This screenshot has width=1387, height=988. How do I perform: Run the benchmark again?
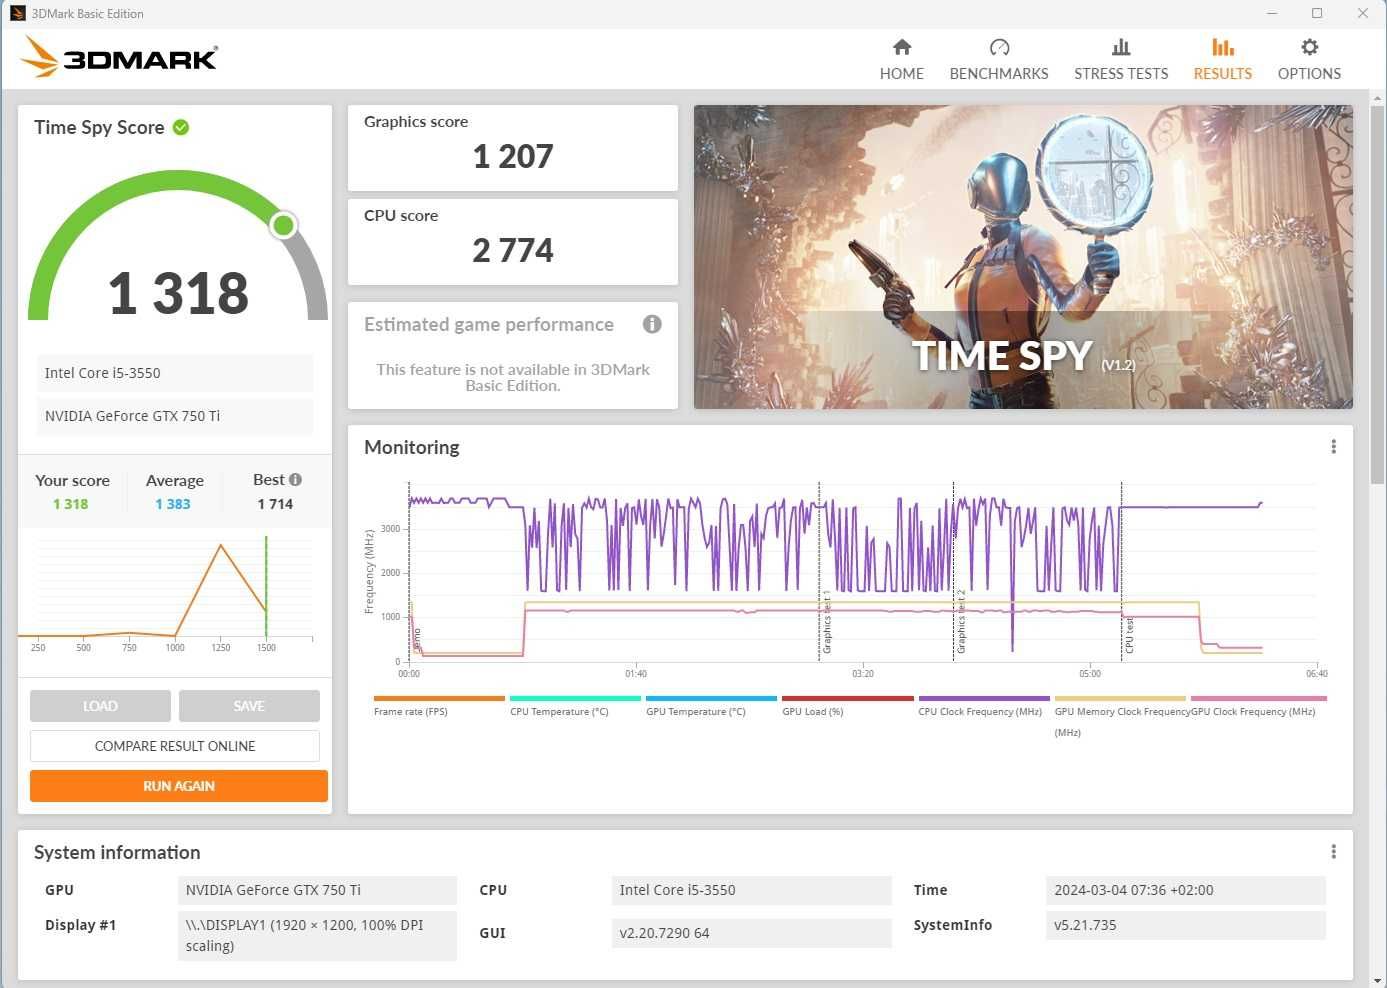[179, 786]
